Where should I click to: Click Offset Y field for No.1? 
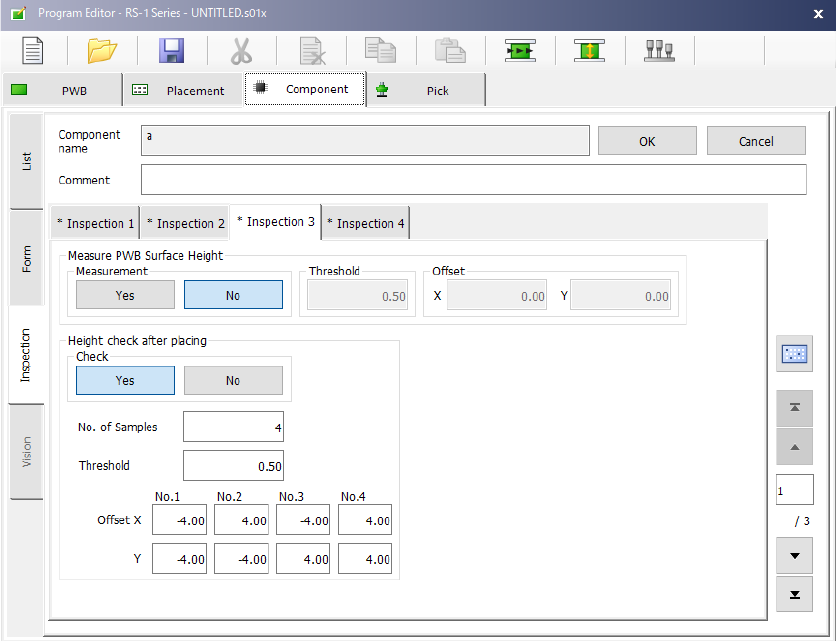pos(179,558)
